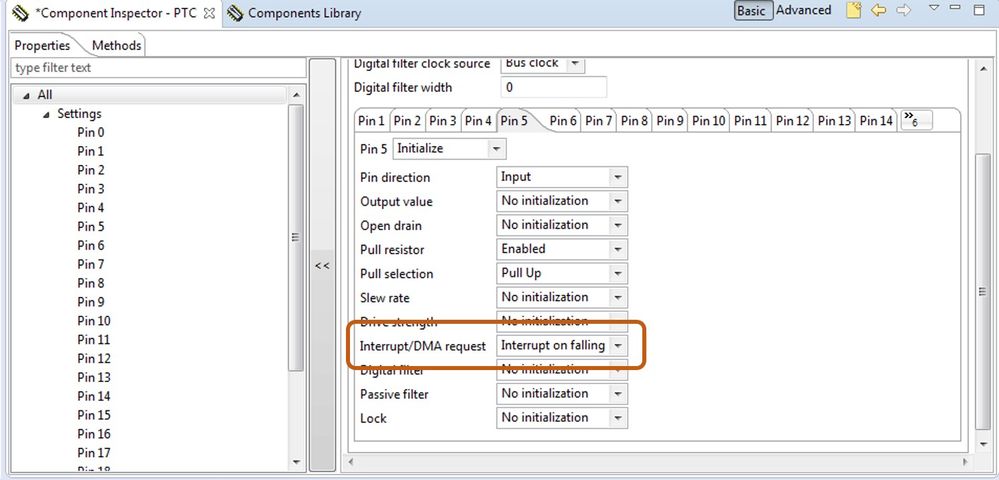
Task: Click the Interrupt/DMA request label
Action: click(x=423, y=346)
